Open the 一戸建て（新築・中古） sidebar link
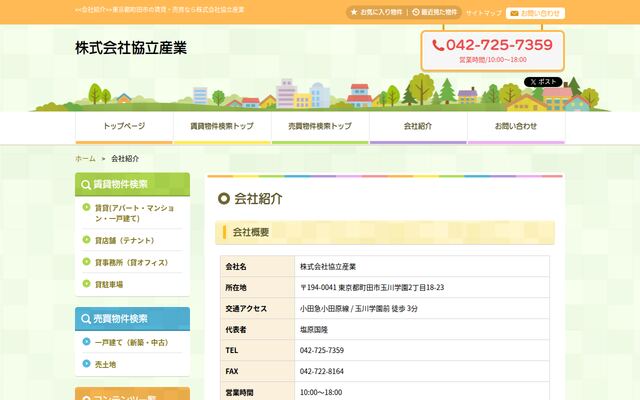640x400 pixels. coord(131,342)
